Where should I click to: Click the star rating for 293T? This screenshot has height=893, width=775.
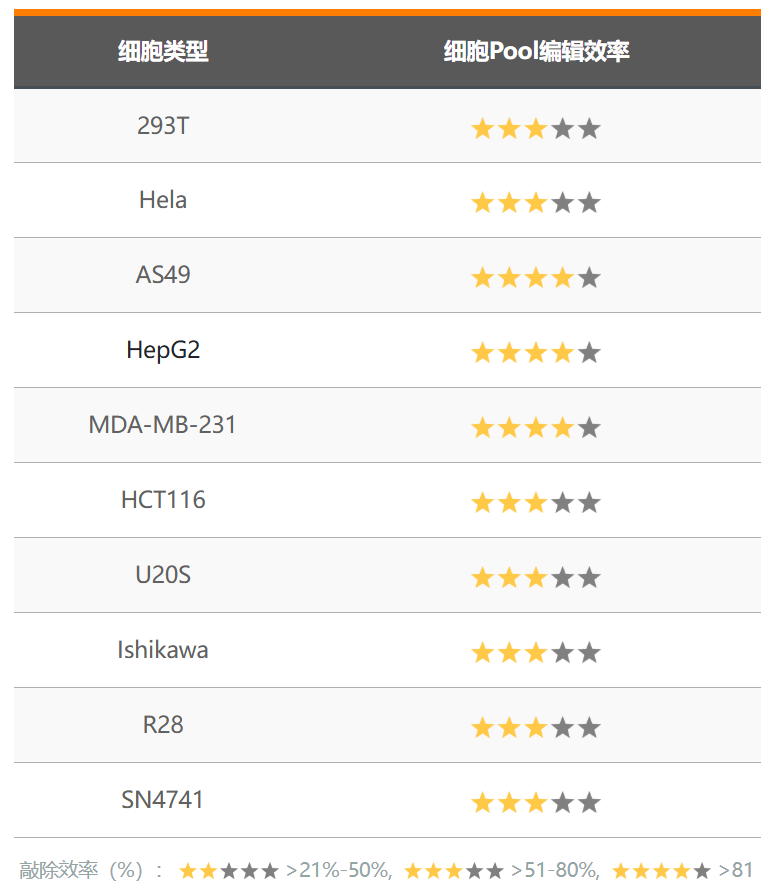point(535,128)
